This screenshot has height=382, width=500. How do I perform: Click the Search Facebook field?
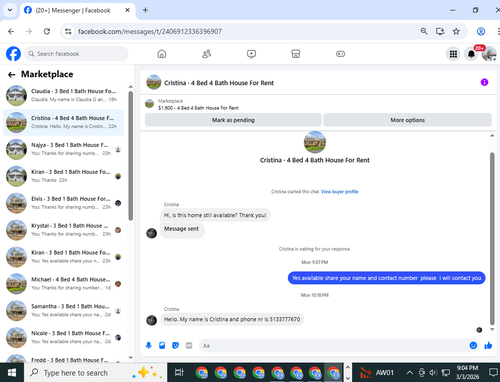(76, 54)
